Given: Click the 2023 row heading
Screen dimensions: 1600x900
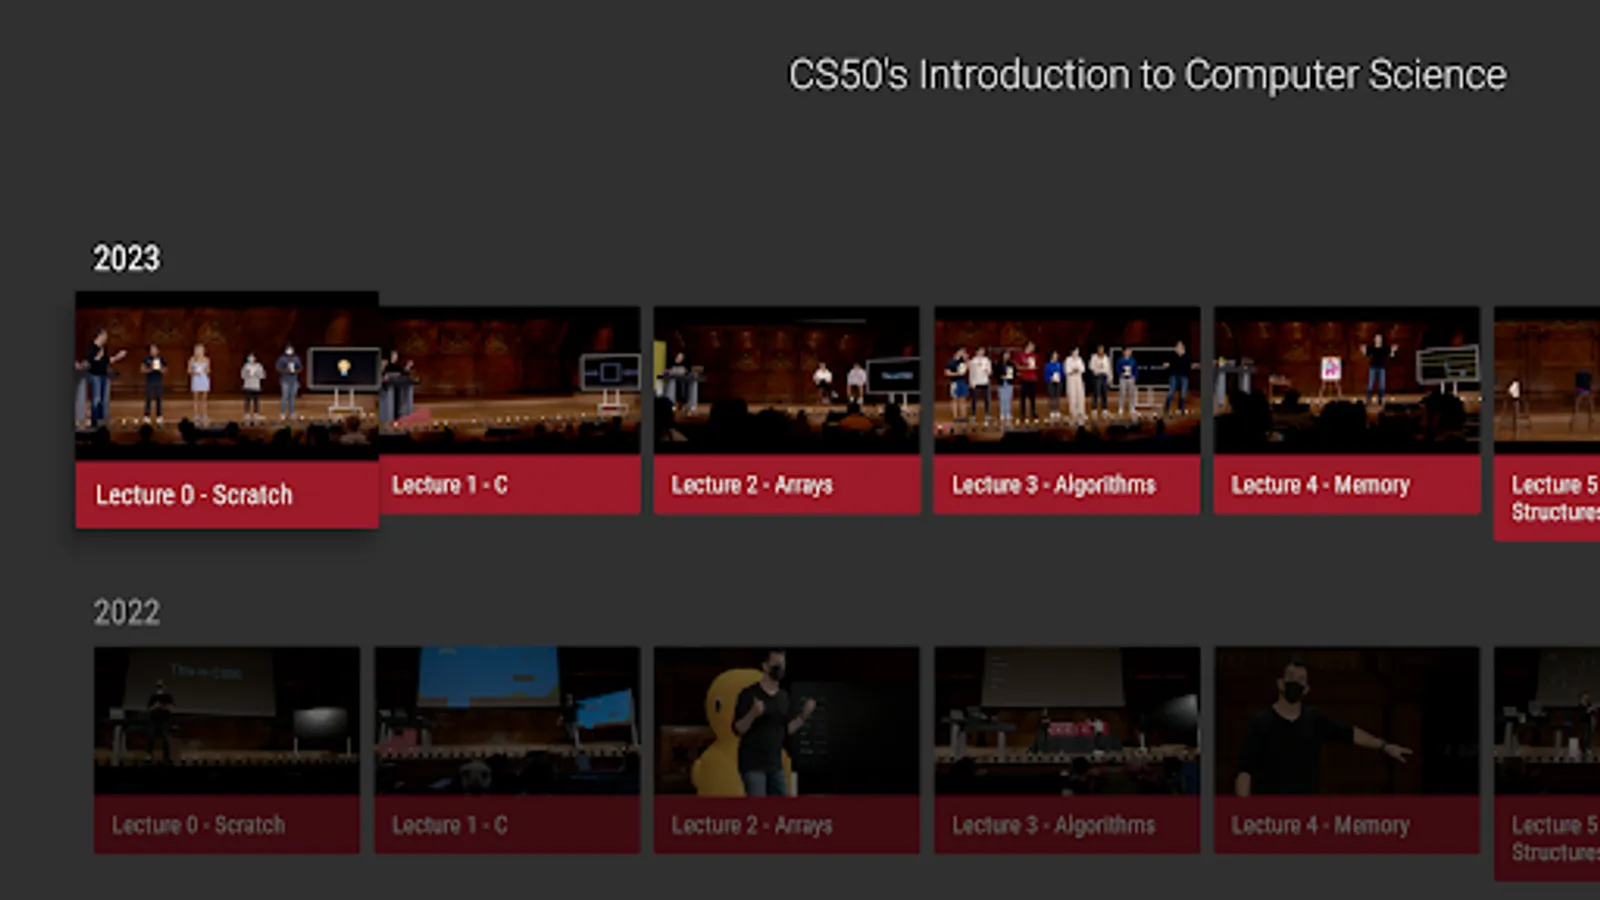Looking at the screenshot, I should tap(127, 258).
